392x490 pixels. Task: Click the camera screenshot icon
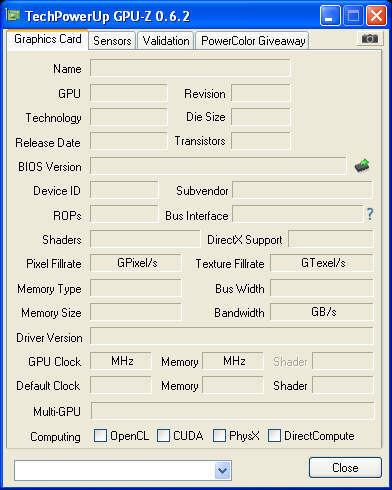click(369, 39)
